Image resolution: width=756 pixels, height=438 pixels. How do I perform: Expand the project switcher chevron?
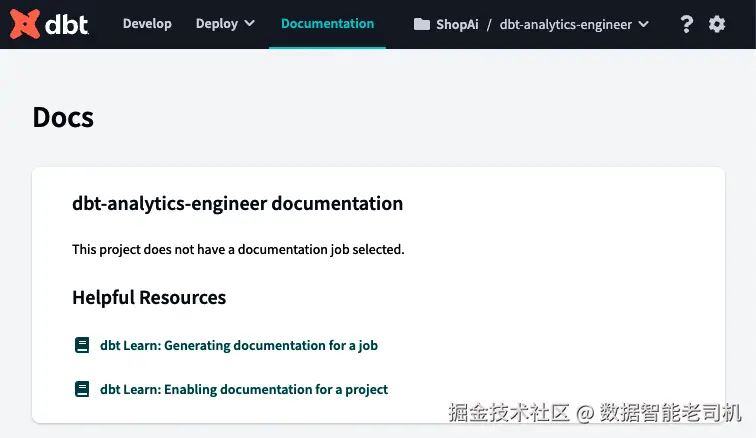coord(644,24)
